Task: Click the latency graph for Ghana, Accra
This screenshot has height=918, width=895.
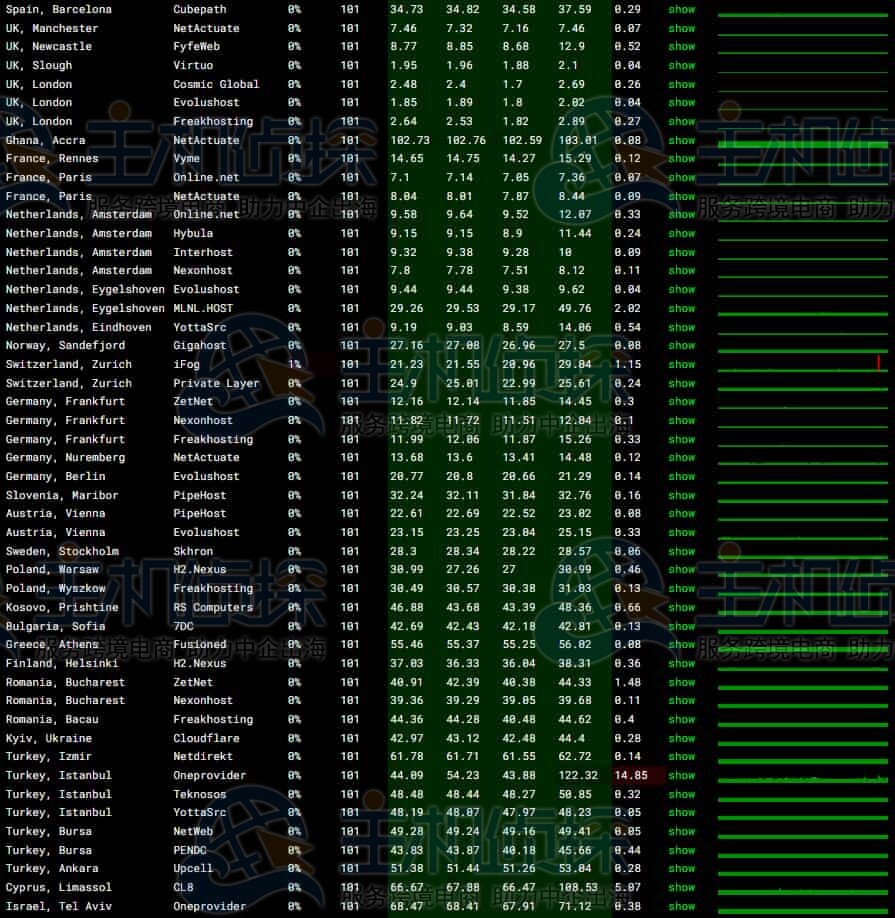Action: coord(803,143)
